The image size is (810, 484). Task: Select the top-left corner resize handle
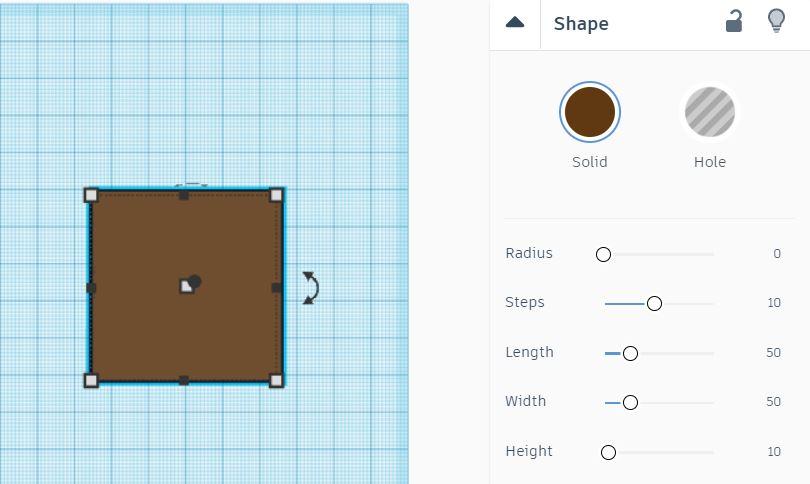[x=91, y=195]
